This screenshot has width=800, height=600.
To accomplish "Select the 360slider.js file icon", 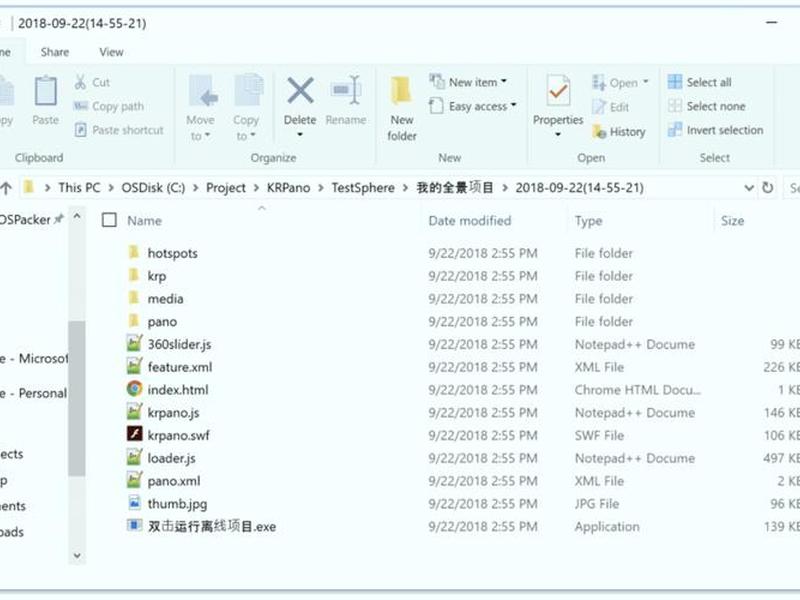I will (134, 343).
